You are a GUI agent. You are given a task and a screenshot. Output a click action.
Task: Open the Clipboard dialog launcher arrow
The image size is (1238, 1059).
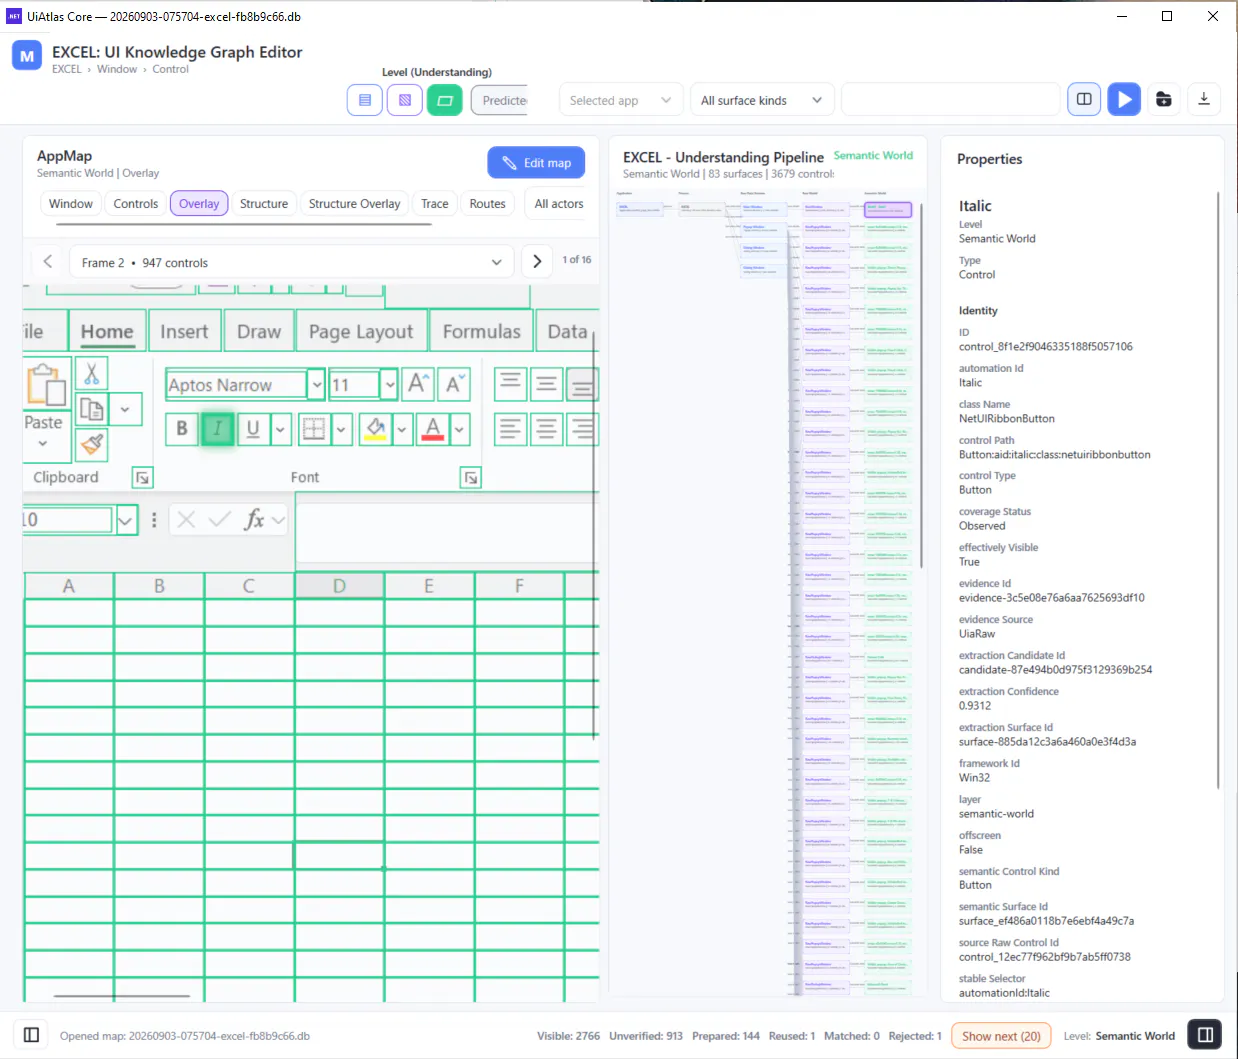point(142,478)
